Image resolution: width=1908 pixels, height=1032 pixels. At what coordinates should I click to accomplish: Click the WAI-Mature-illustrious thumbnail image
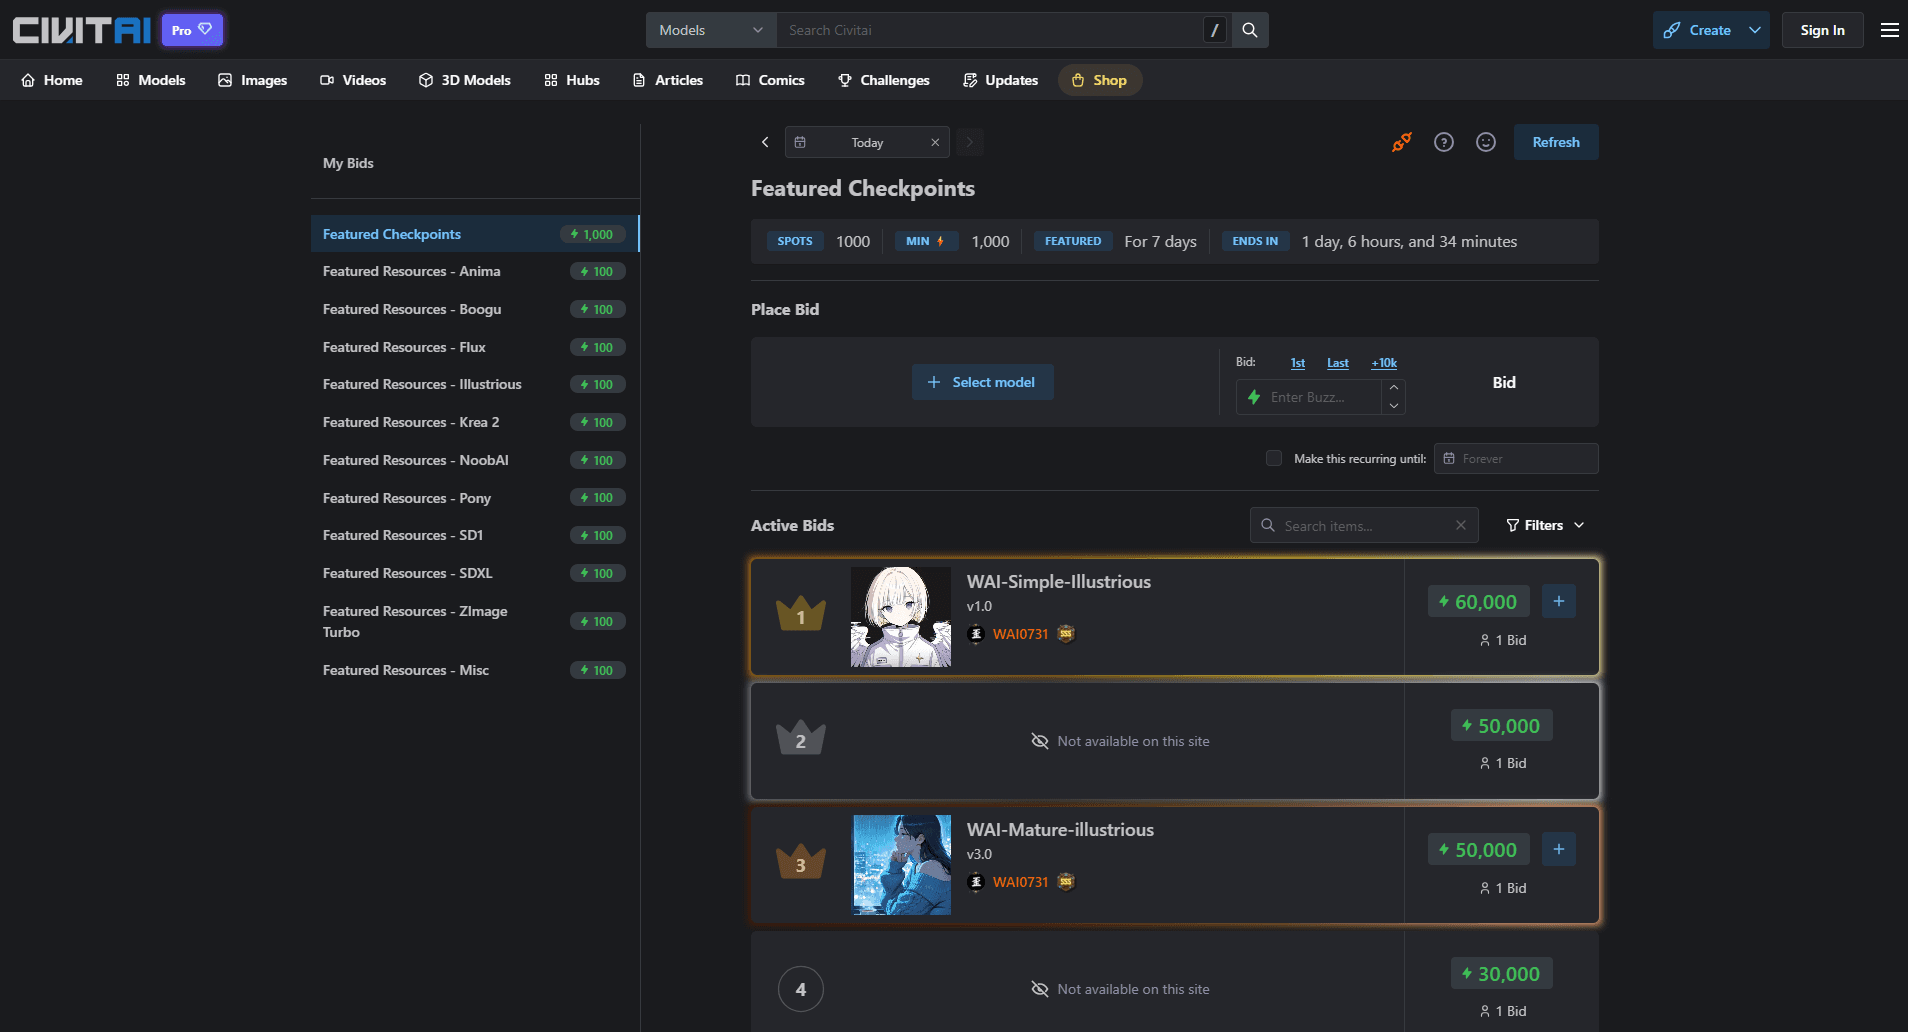pos(901,865)
